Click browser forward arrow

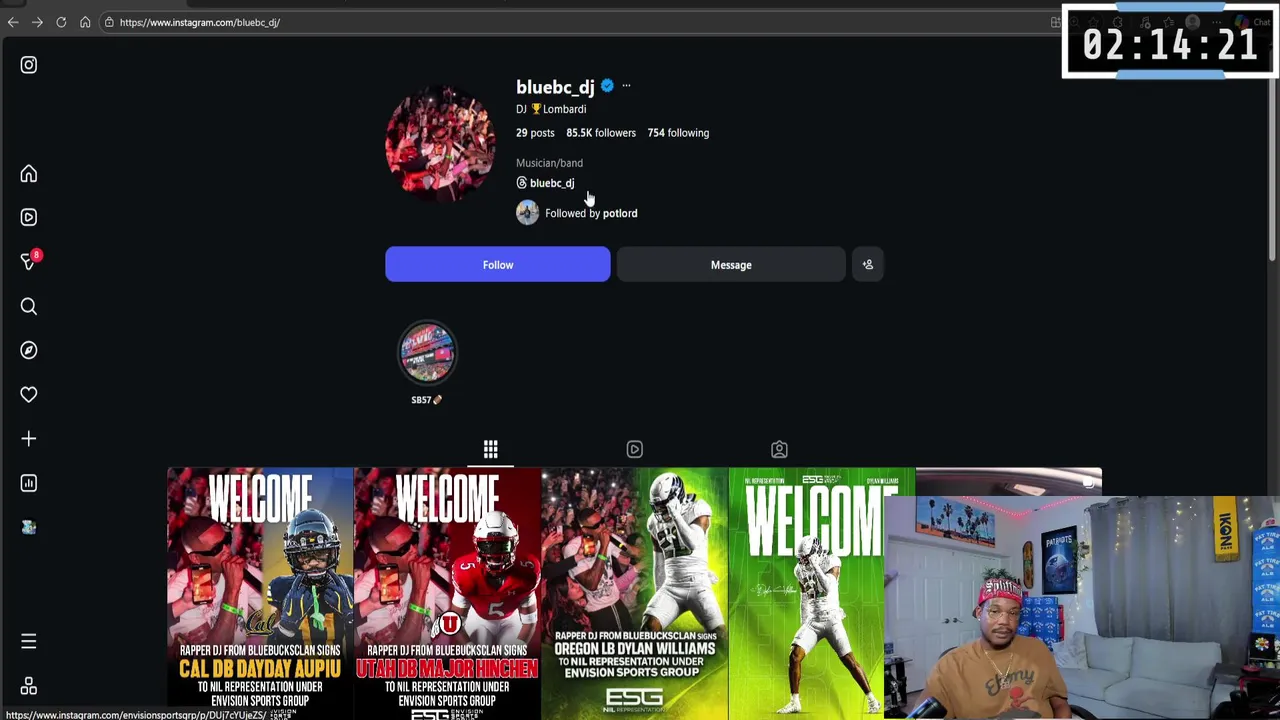tap(37, 22)
